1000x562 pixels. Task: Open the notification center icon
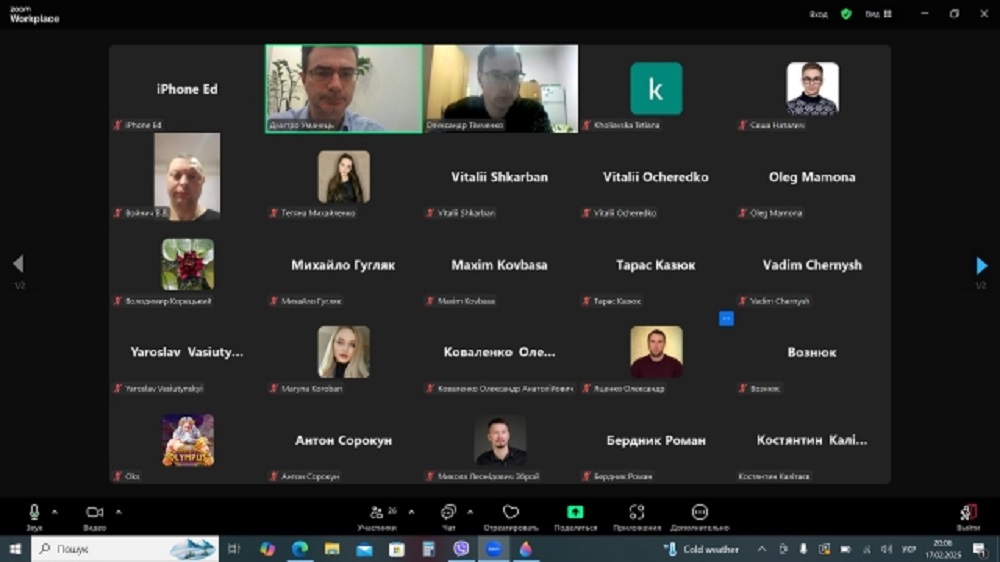(980, 549)
